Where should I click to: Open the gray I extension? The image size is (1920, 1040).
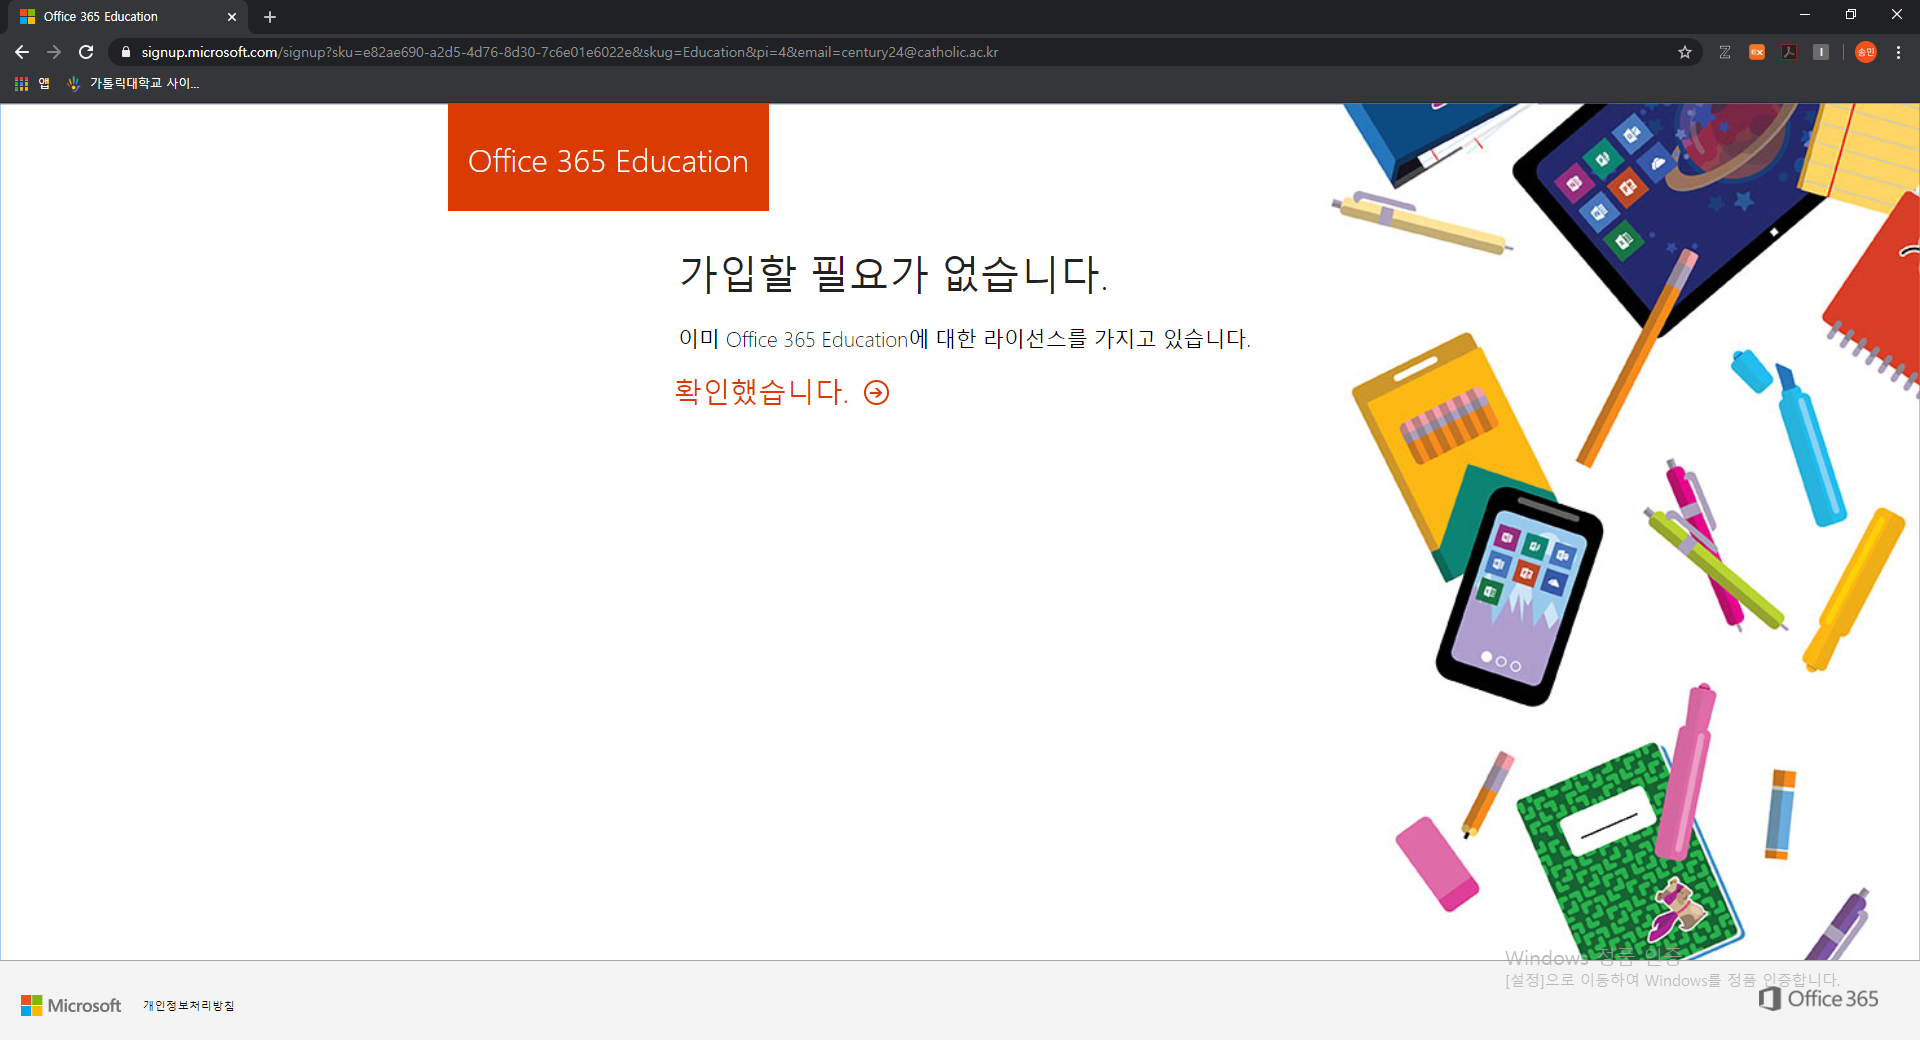pyautogui.click(x=1821, y=52)
